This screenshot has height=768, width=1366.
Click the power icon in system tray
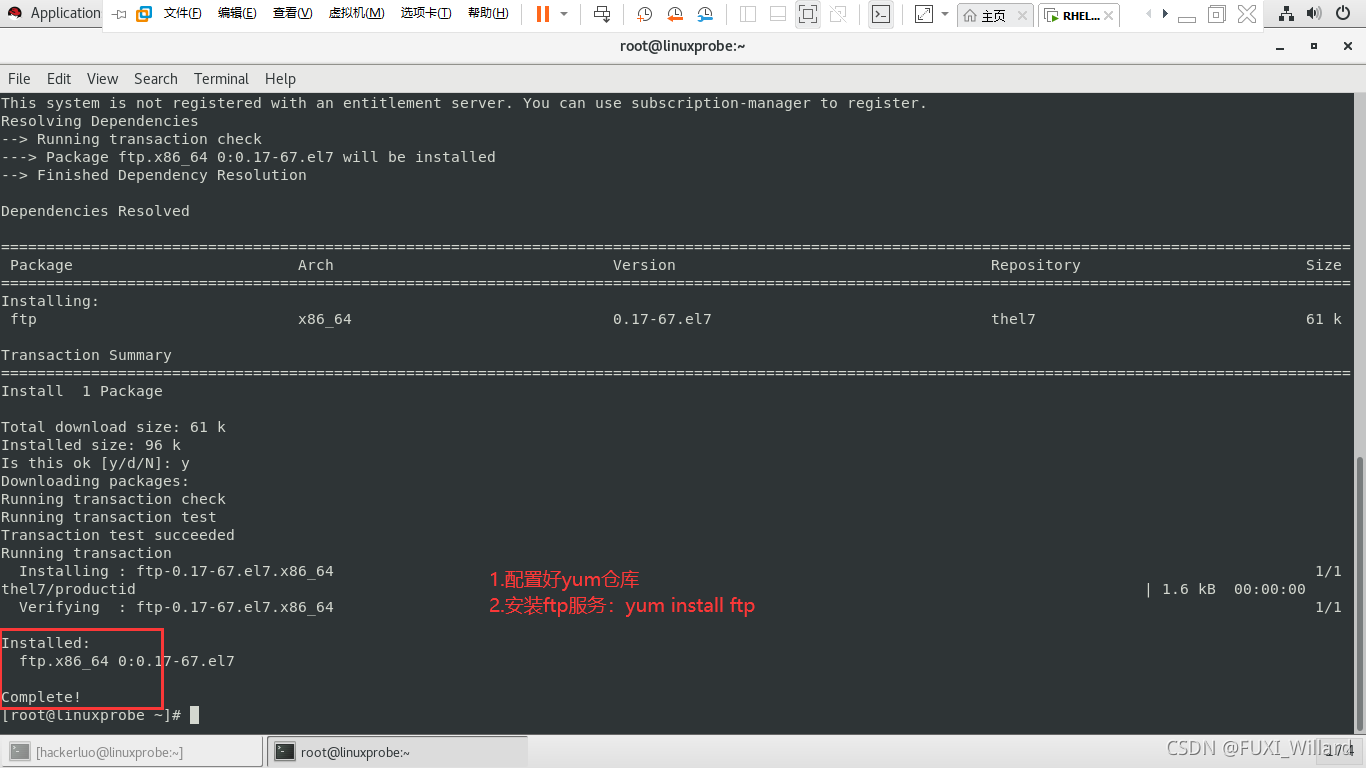(1343, 14)
